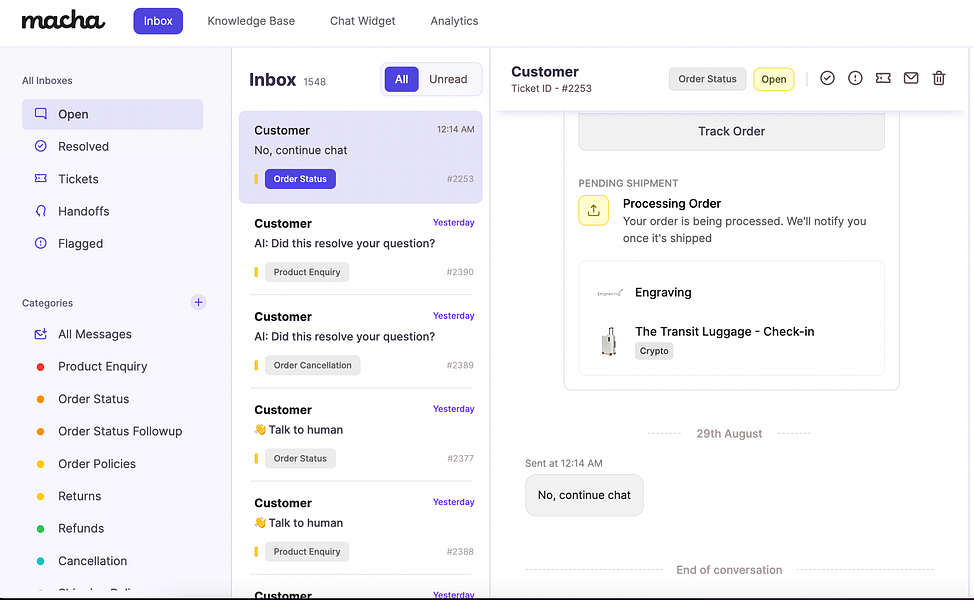Go to the Analytics tab
Screen dimensions: 974x600
coord(454,21)
